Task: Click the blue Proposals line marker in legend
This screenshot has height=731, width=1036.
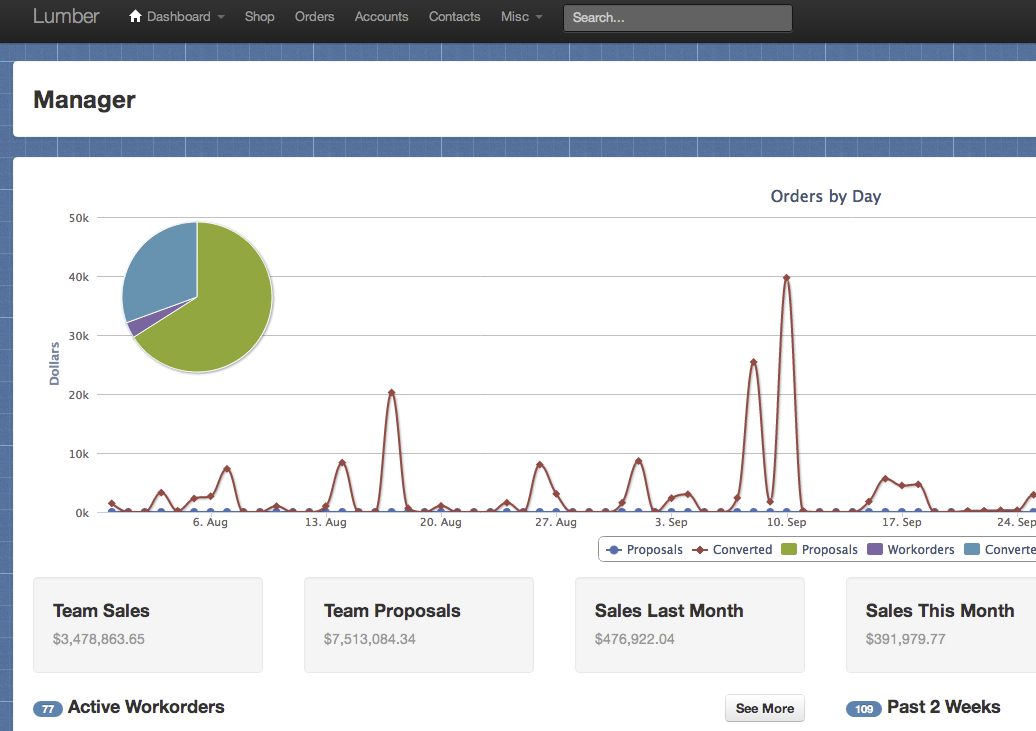Action: (615, 550)
